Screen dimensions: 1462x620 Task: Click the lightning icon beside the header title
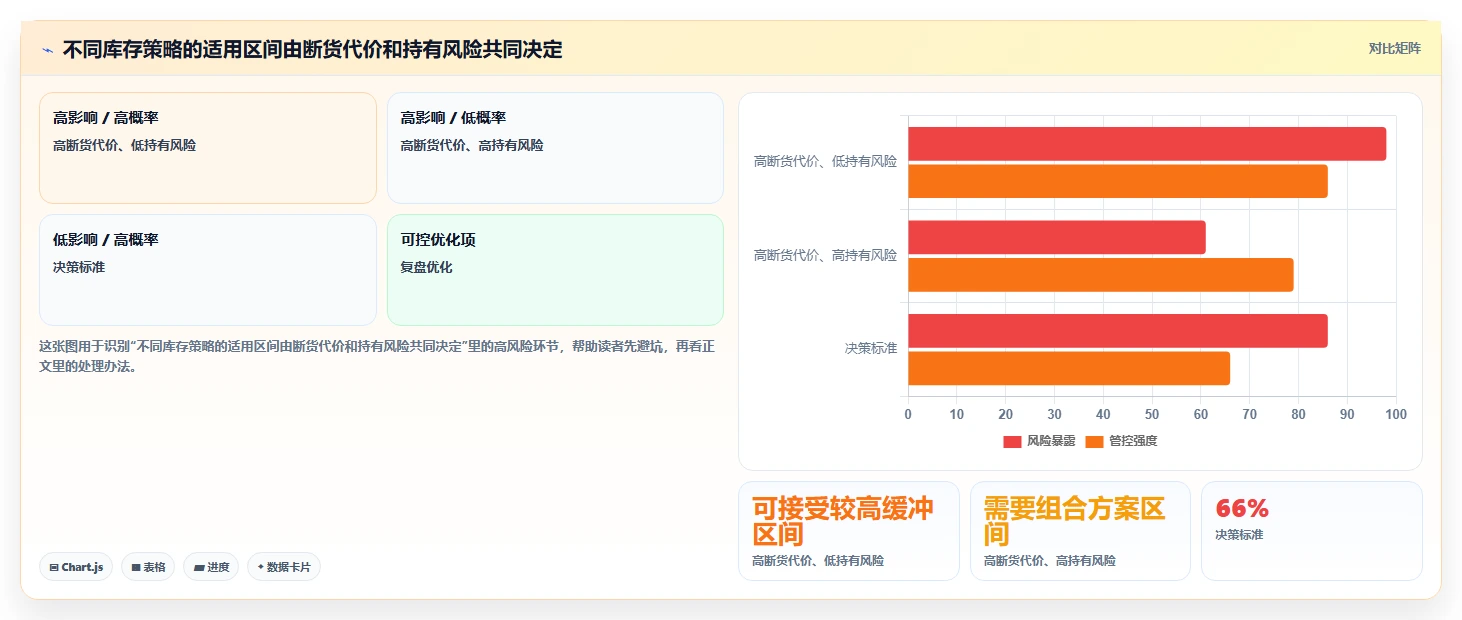[47, 49]
